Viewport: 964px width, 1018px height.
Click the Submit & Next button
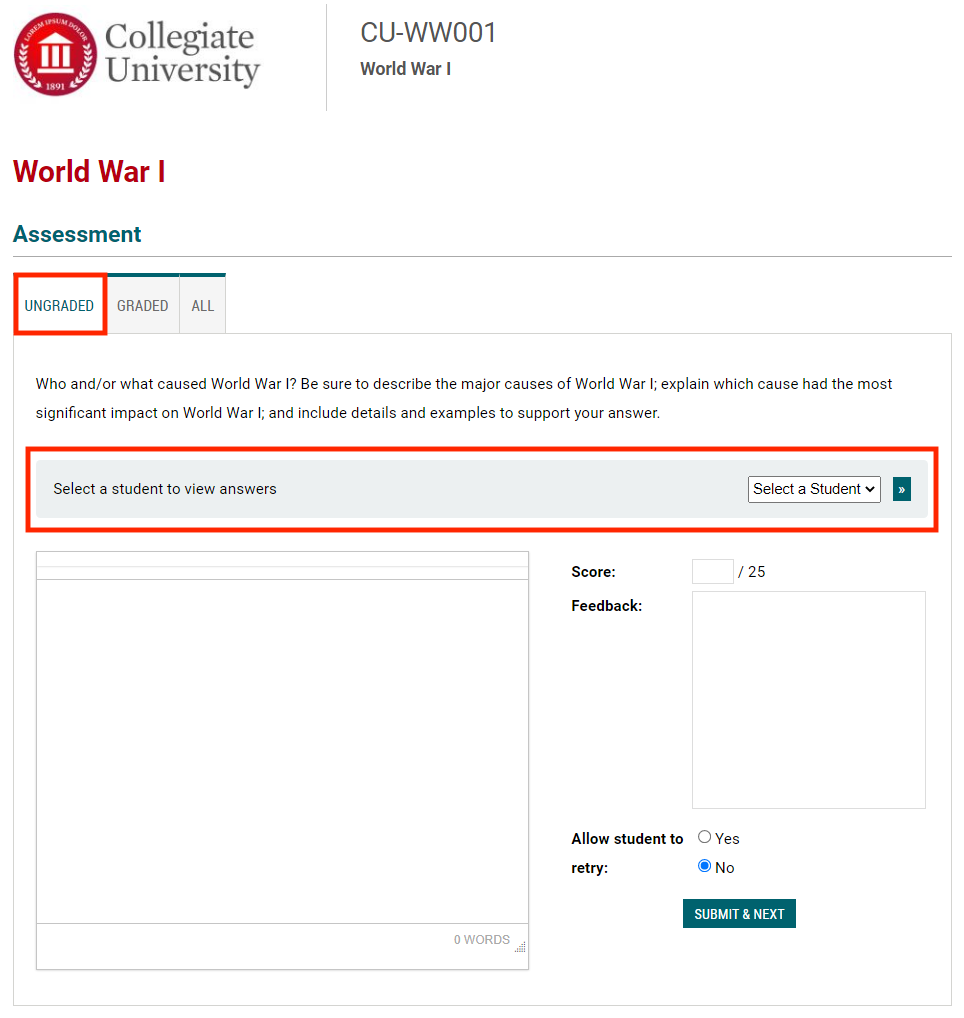click(739, 913)
